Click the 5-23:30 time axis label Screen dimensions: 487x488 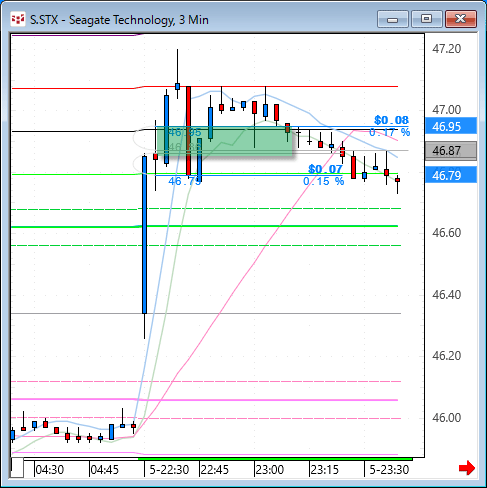tap(389, 470)
